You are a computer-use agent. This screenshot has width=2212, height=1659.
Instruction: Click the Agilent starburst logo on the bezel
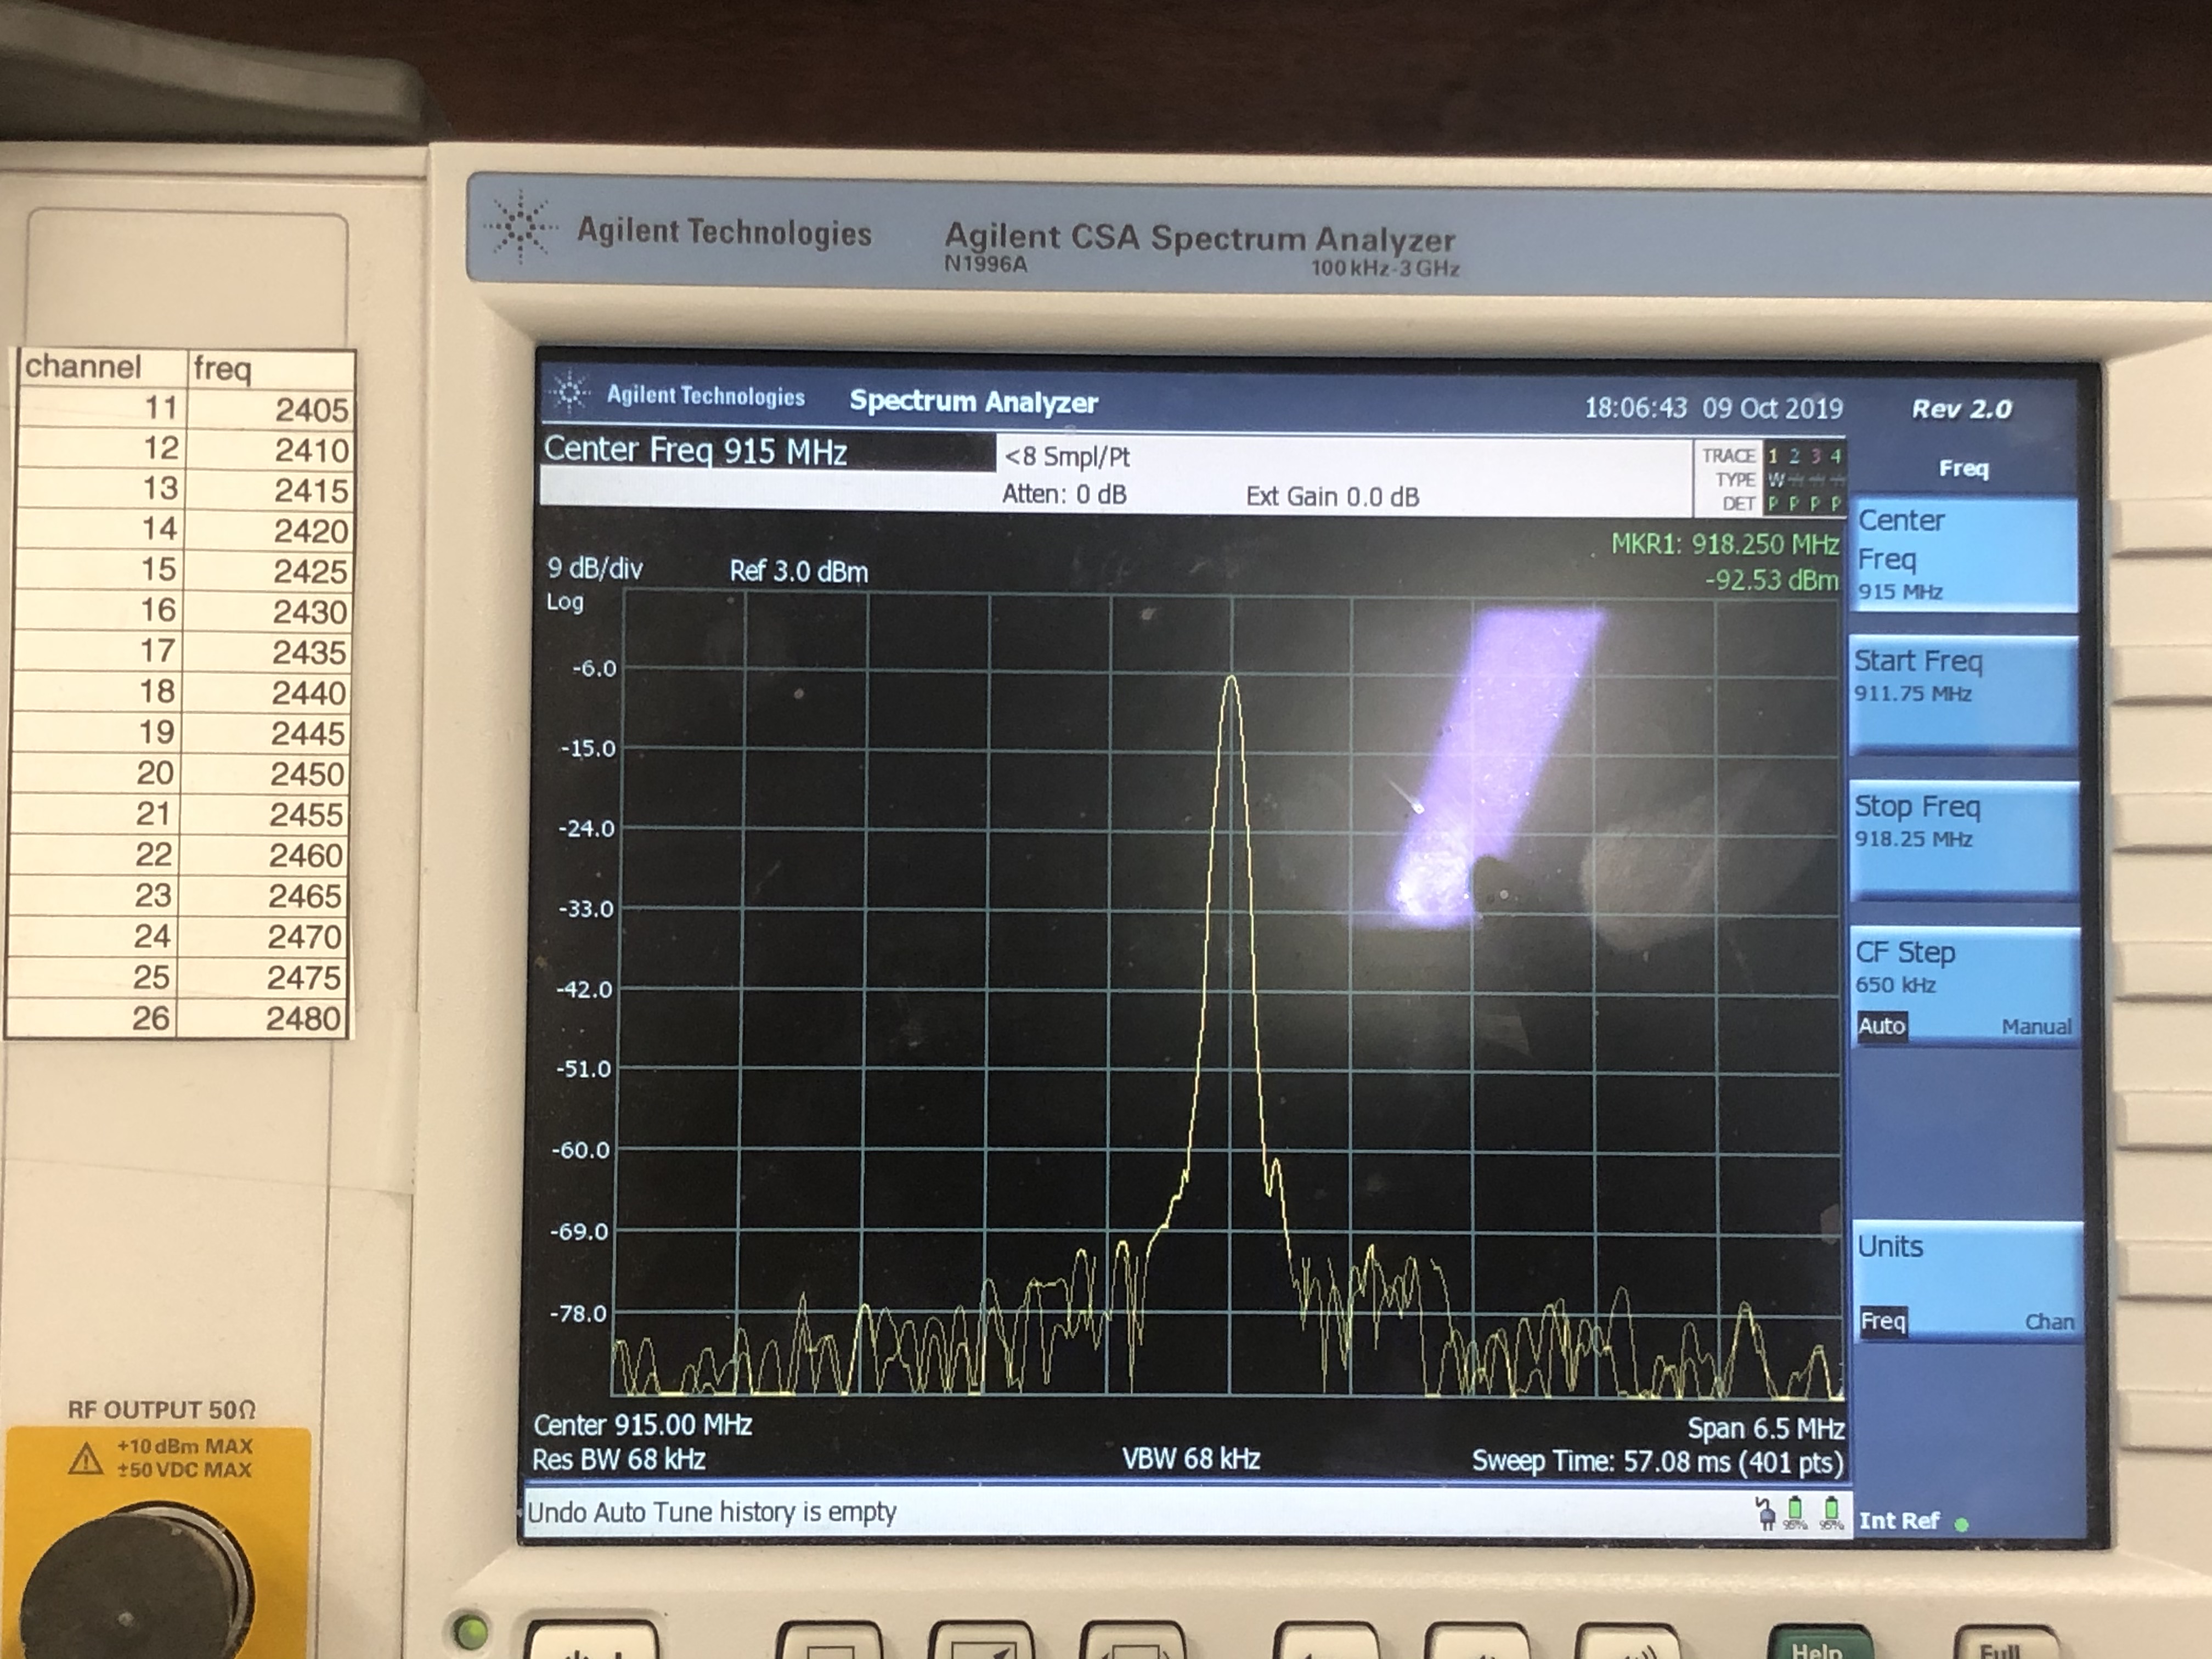(x=520, y=228)
